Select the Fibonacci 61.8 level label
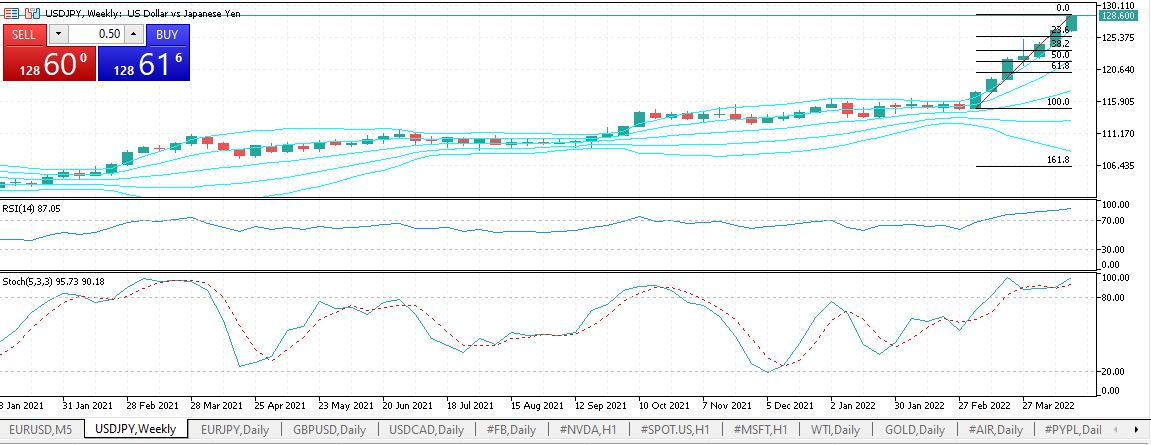The height and width of the screenshot is (445, 1151). [x=1060, y=66]
